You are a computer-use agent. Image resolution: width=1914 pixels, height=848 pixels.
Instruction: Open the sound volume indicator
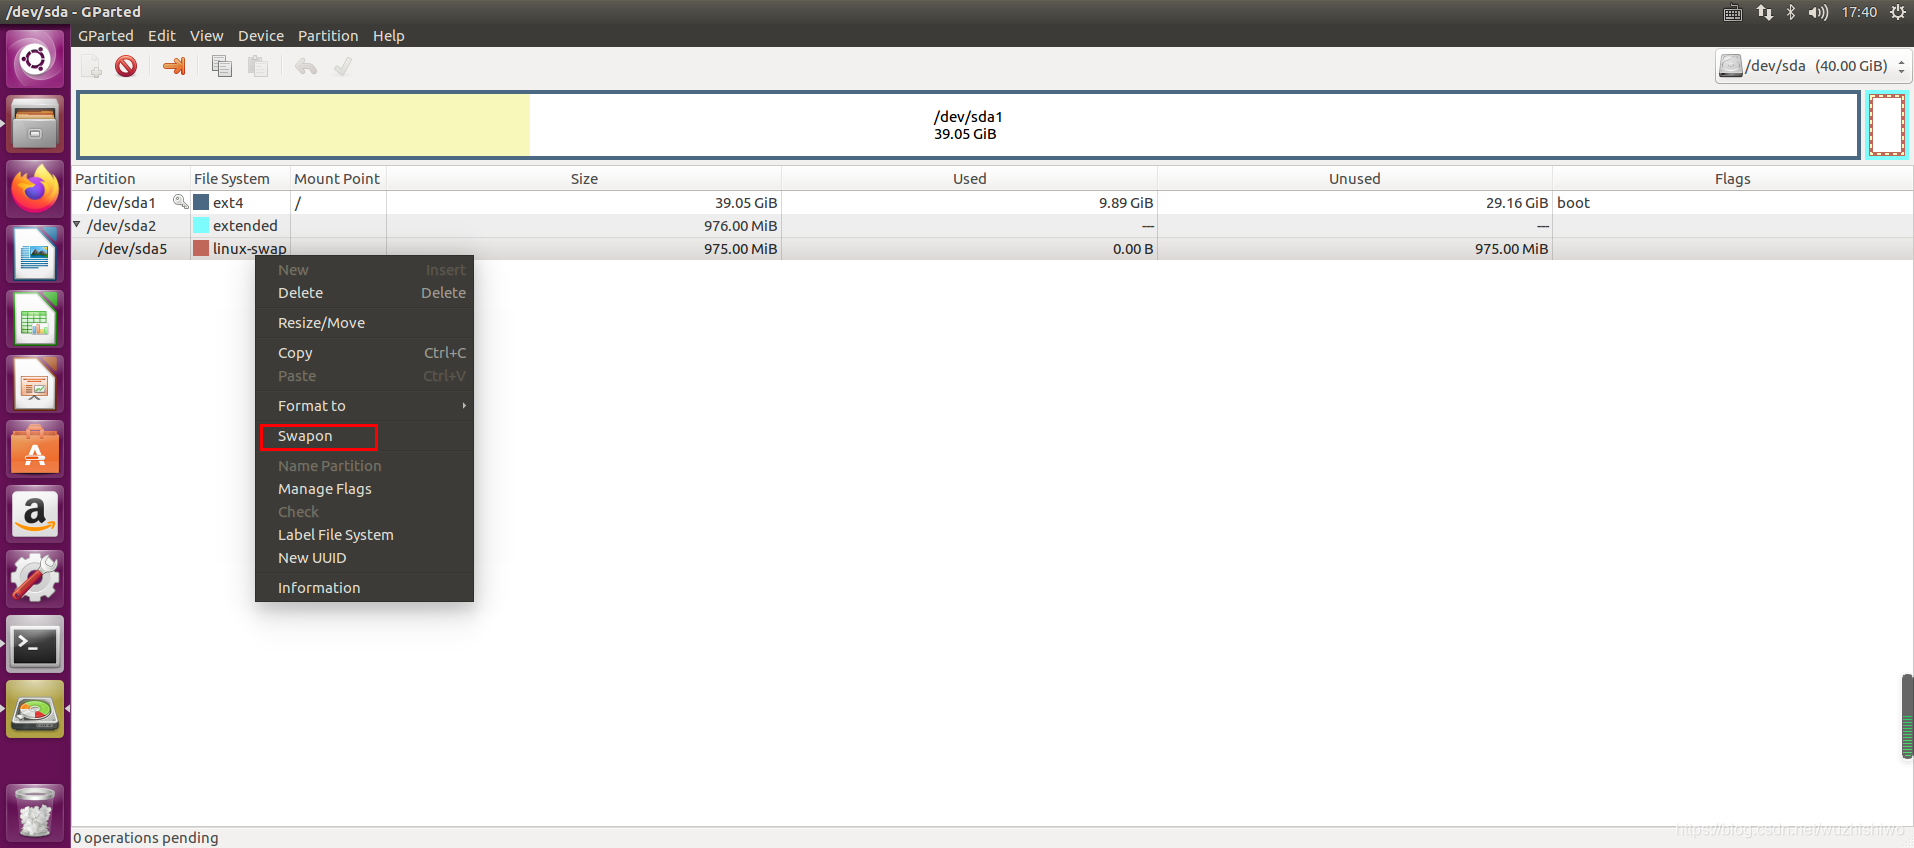click(1819, 12)
